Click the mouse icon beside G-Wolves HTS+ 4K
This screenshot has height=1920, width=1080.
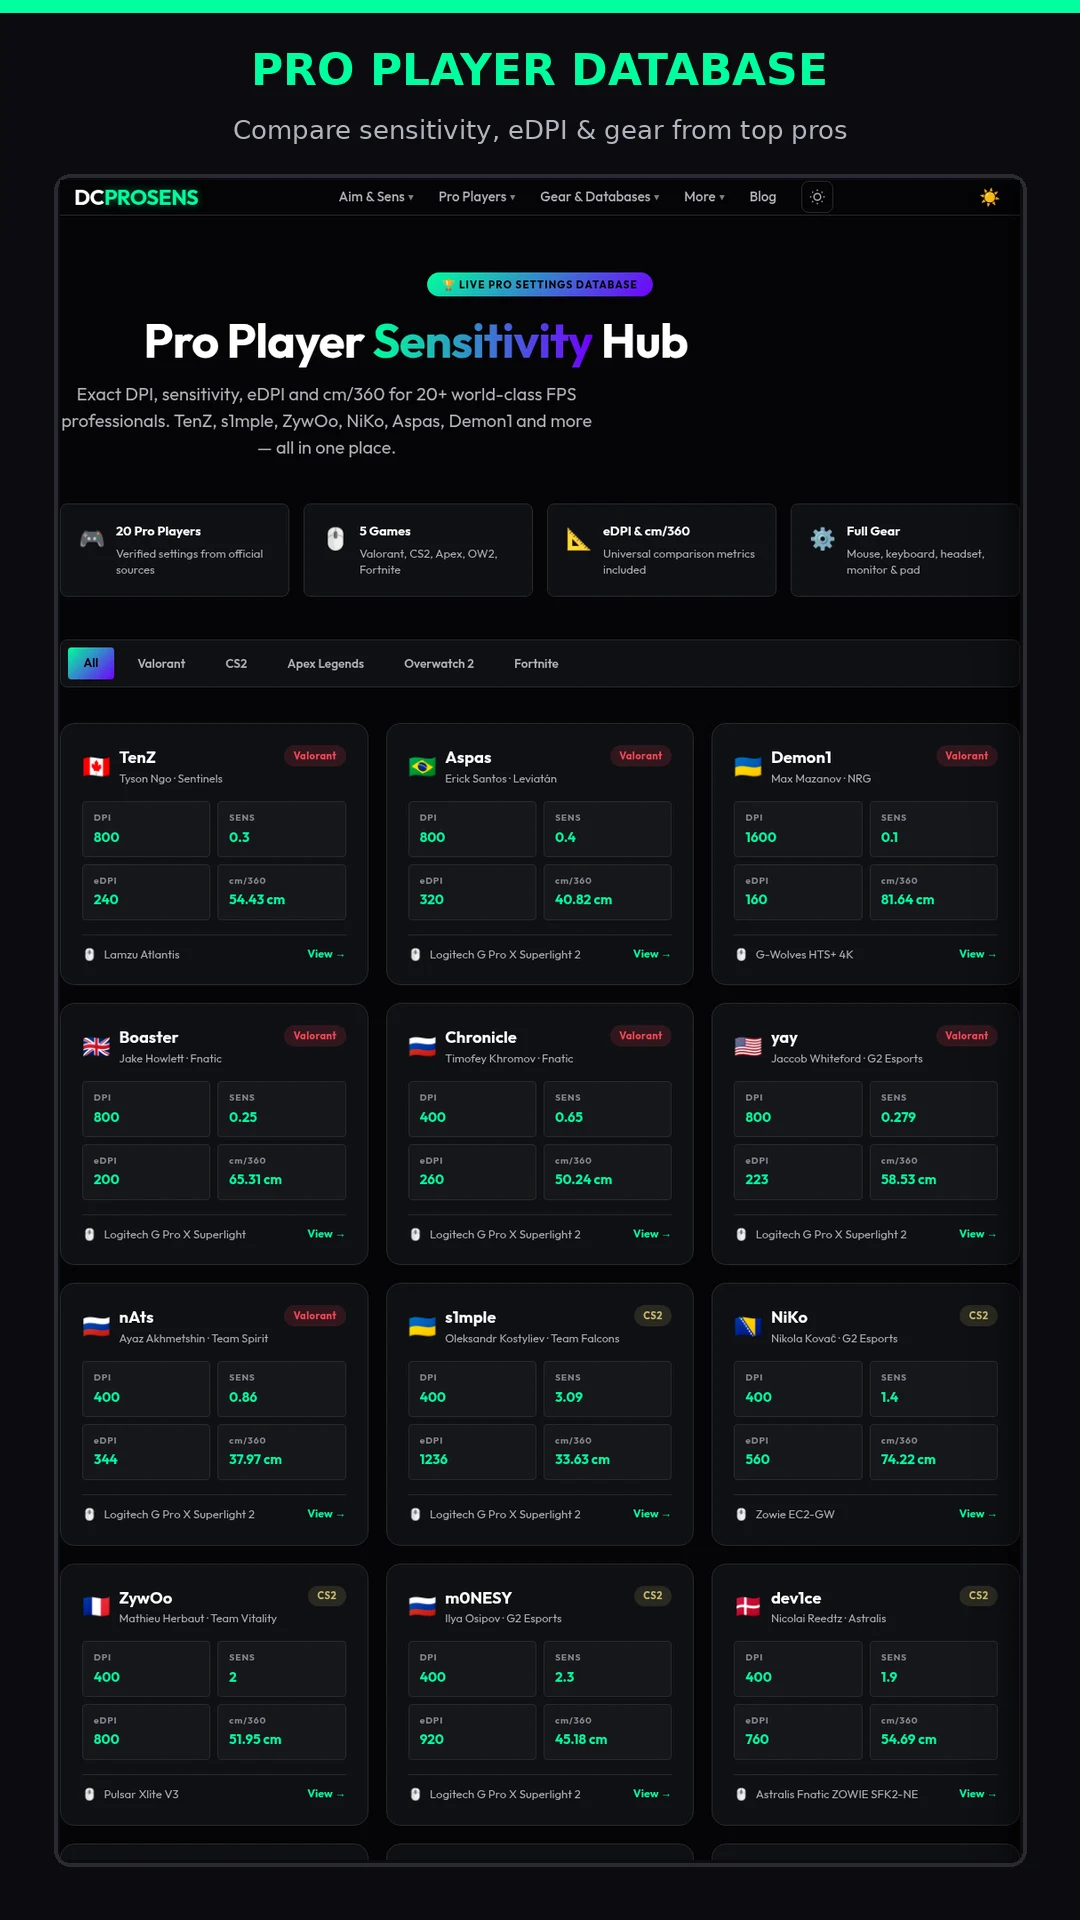(741, 955)
